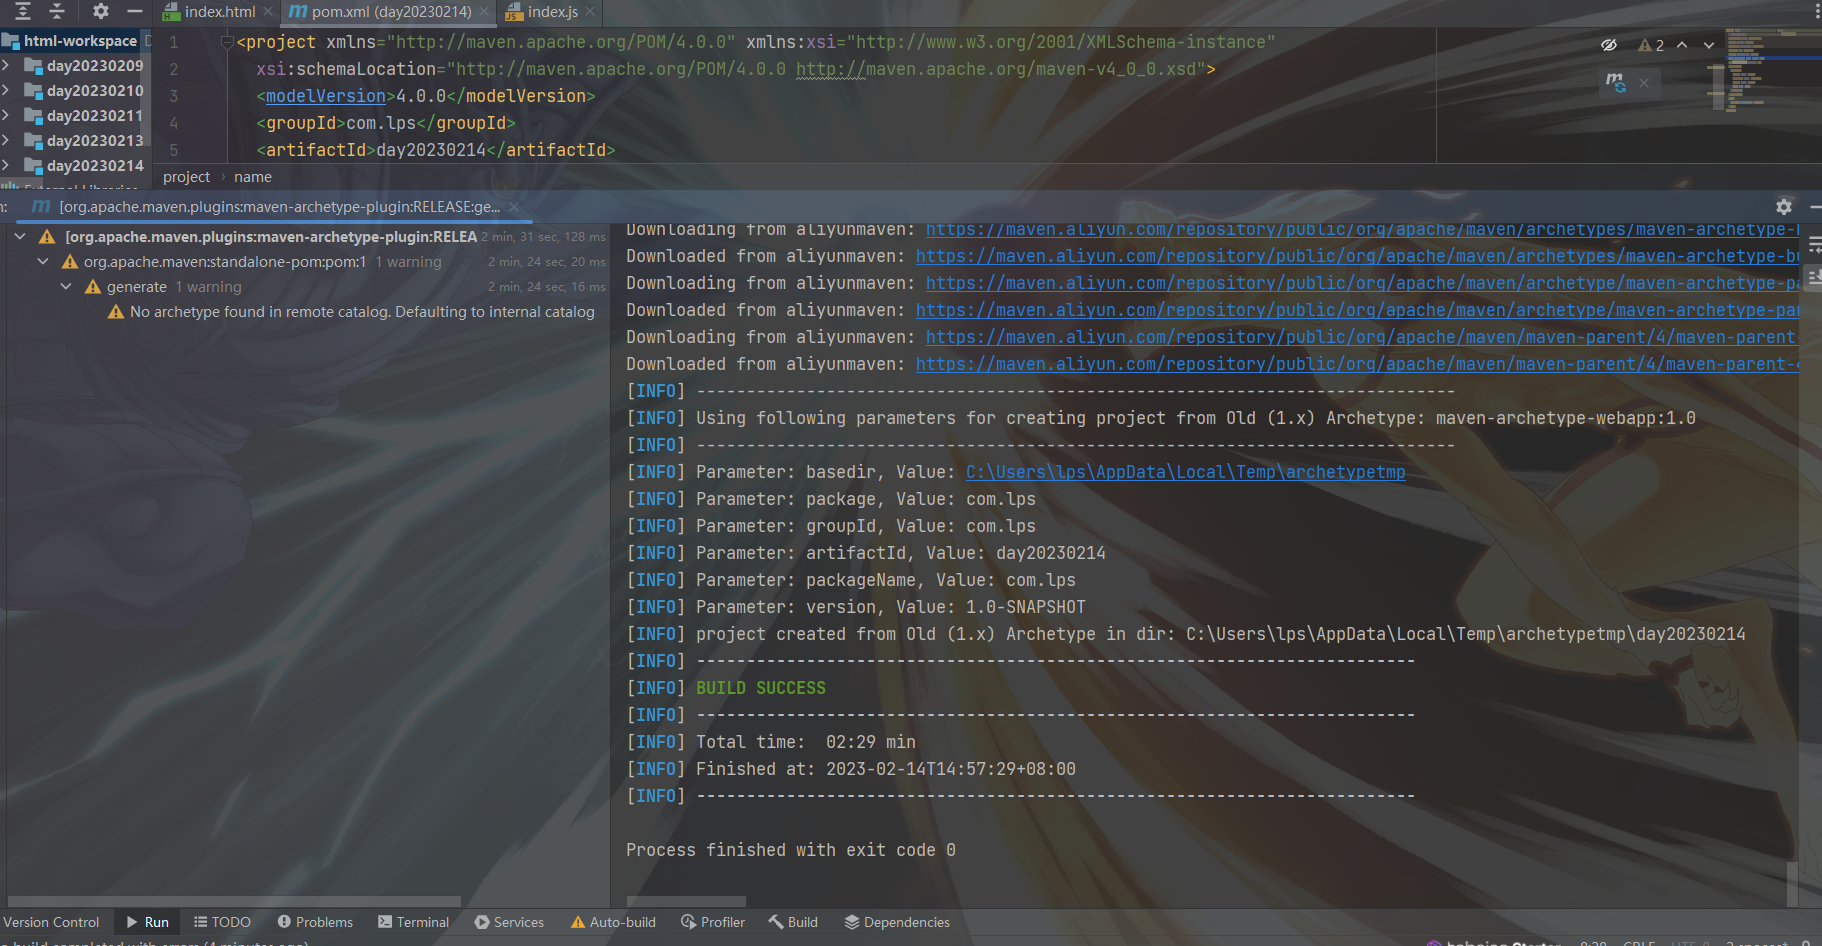Open basedir archetypetmp path link
The height and width of the screenshot is (946, 1822).
[1185, 472]
